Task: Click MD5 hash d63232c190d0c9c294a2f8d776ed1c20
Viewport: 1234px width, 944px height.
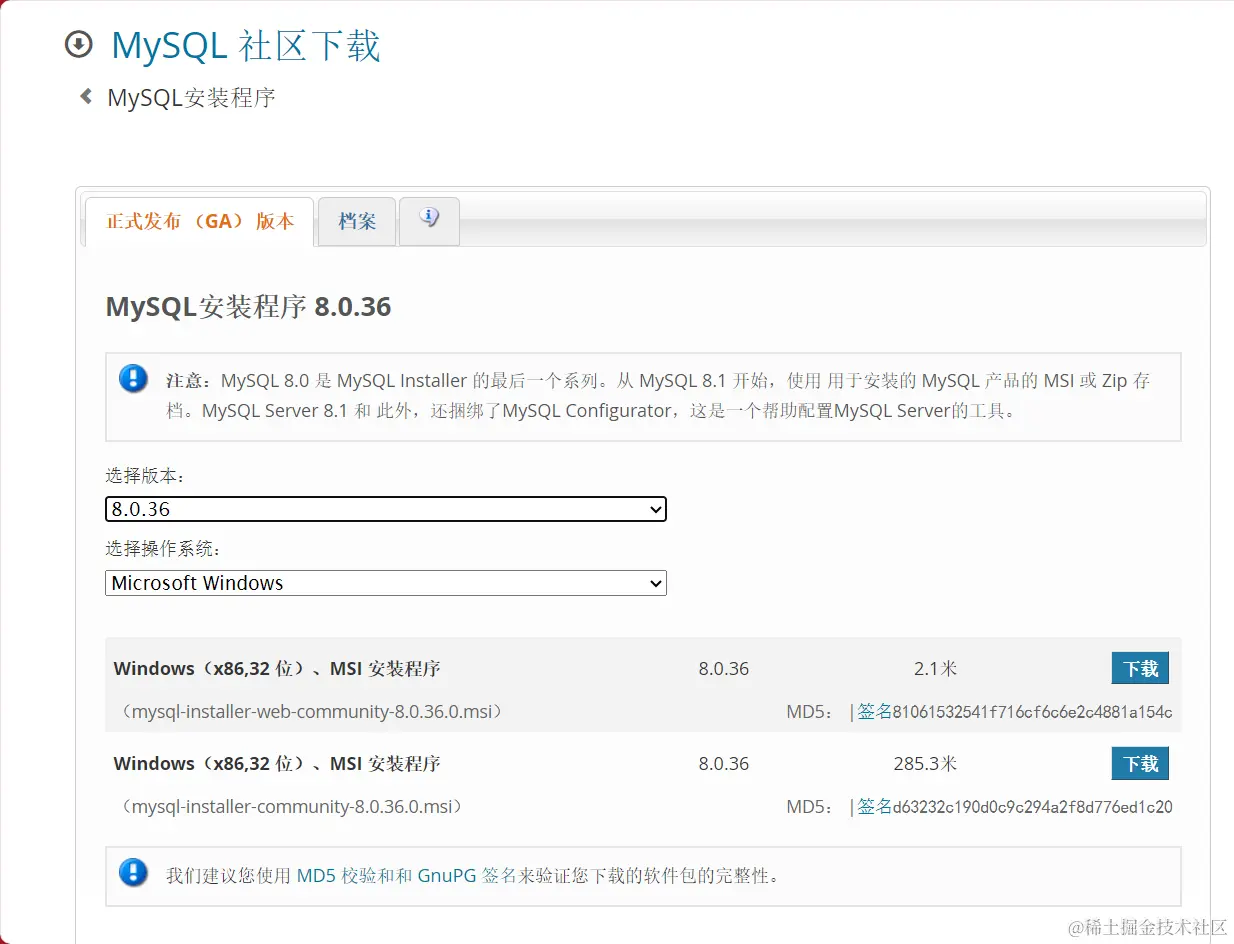Action: pos(1033,806)
